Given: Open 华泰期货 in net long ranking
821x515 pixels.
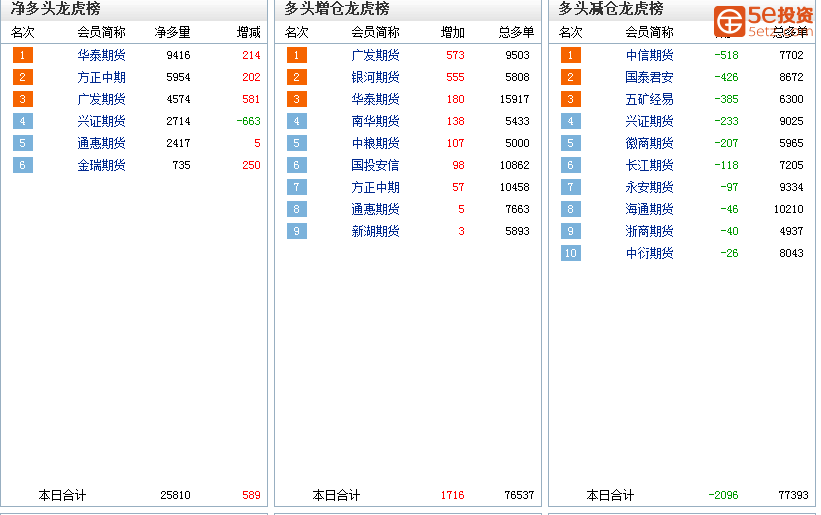Looking at the screenshot, I should pyautogui.click(x=101, y=55).
